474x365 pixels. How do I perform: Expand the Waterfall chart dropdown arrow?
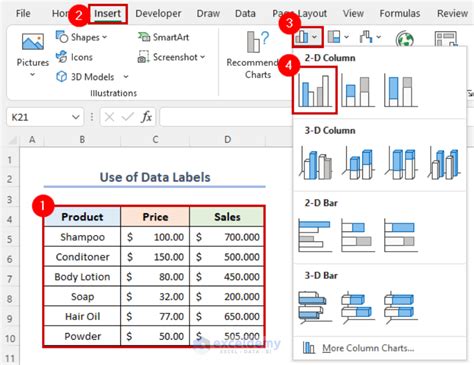(378, 37)
